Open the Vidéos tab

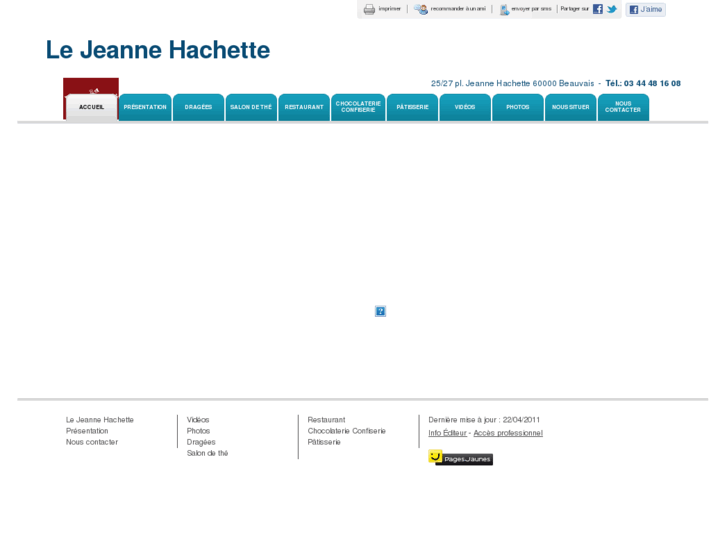click(465, 107)
